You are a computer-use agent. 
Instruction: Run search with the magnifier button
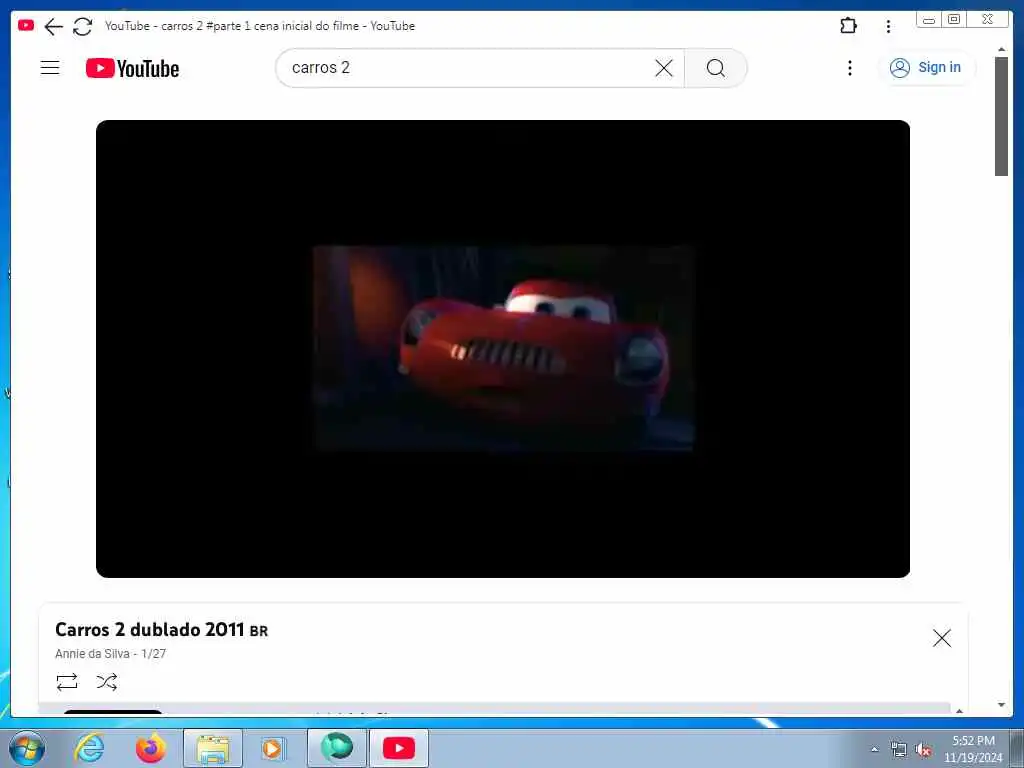pyautogui.click(x=716, y=68)
